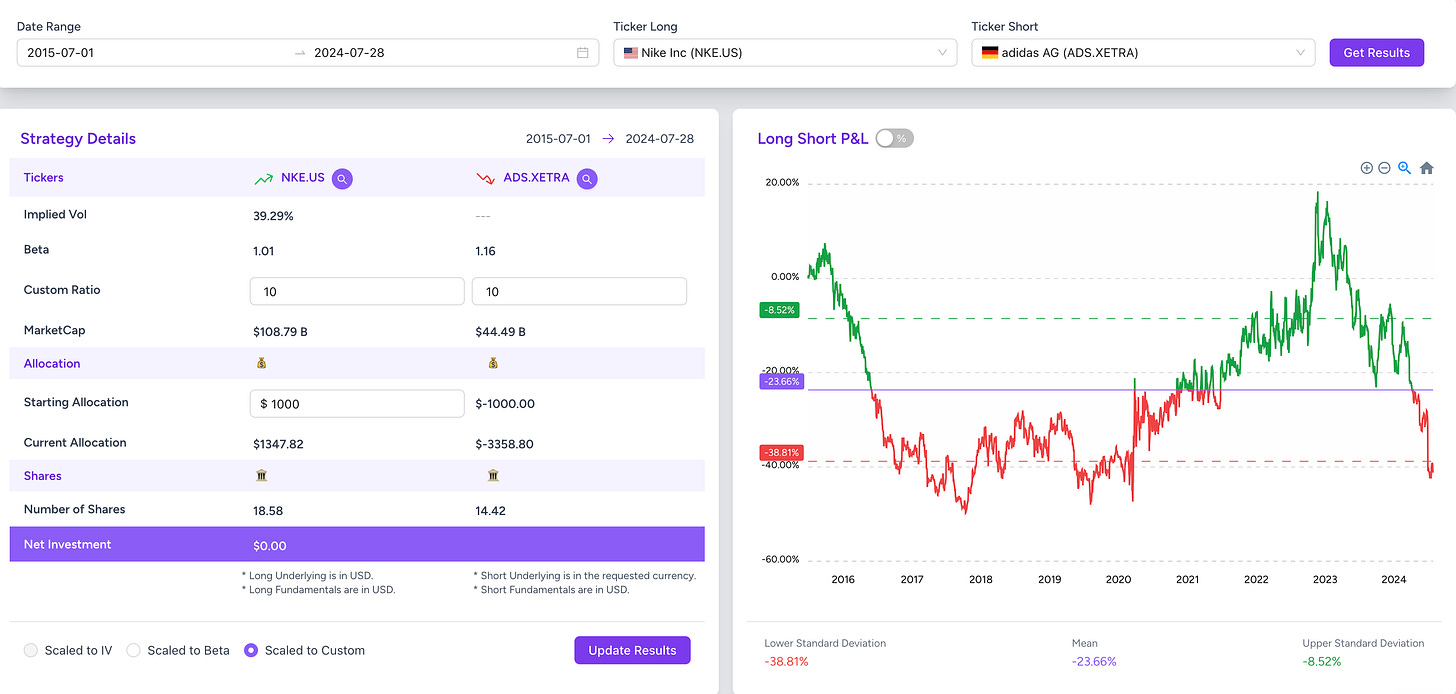The image size is (1456, 694).
Task: Click the money bag icon under NKE.US
Action: pyautogui.click(x=262, y=363)
